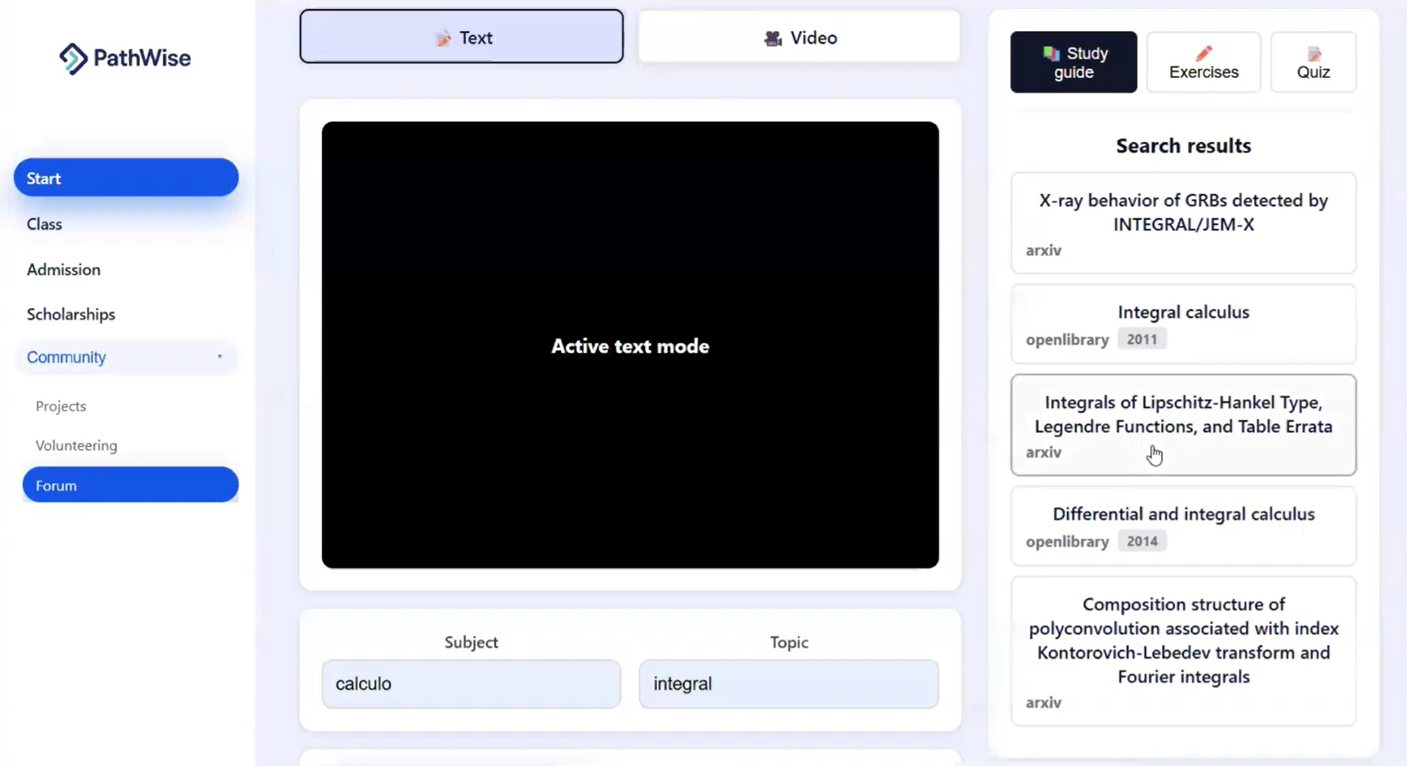Click the pencil icon on Exercises button

click(x=1204, y=53)
